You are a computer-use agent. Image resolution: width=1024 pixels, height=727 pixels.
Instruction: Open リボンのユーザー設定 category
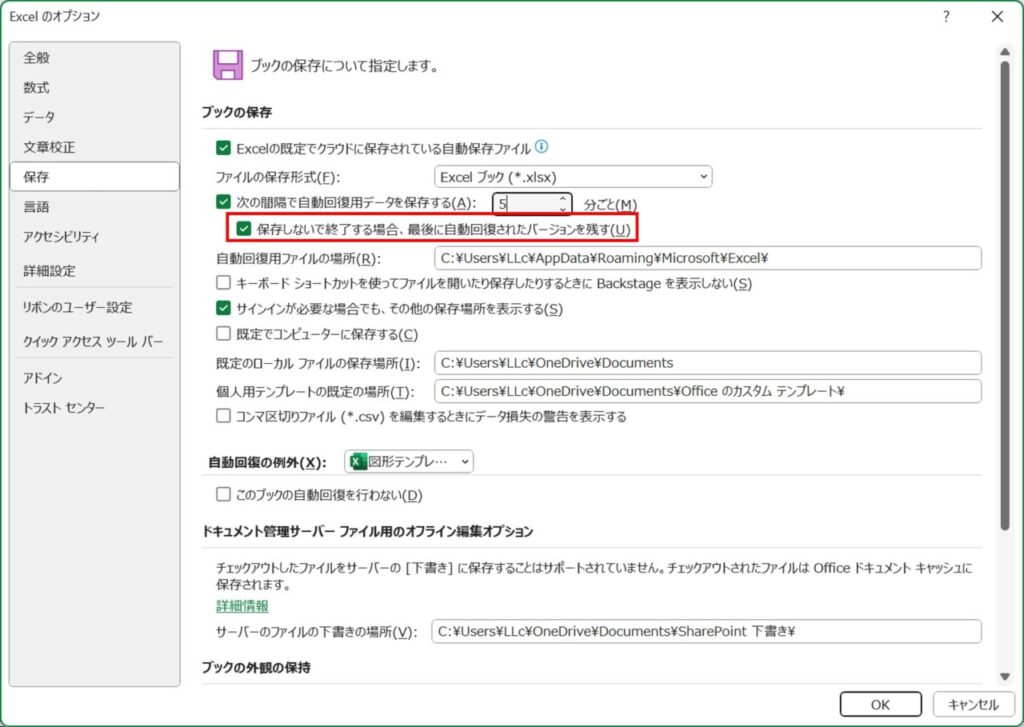[x=95, y=307]
